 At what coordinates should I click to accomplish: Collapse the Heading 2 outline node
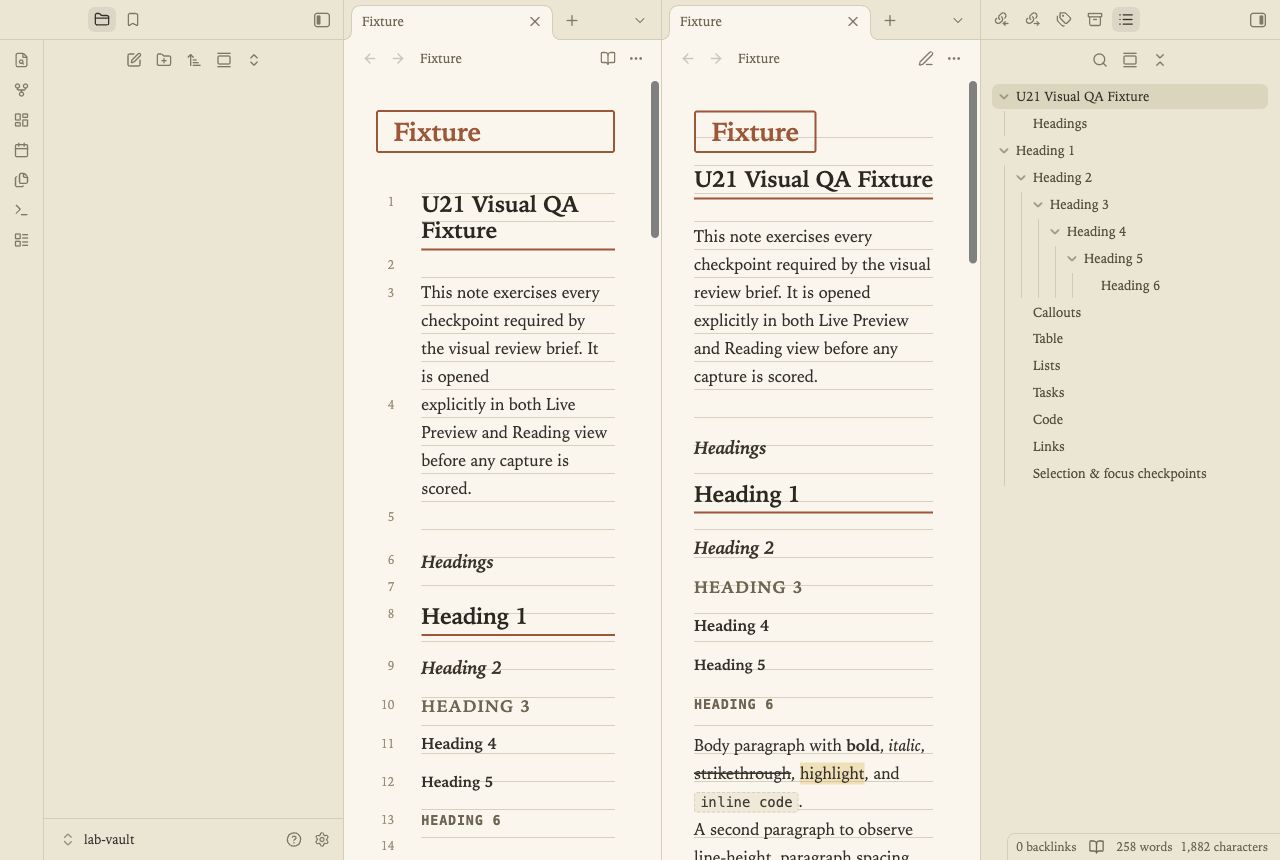(1021, 178)
